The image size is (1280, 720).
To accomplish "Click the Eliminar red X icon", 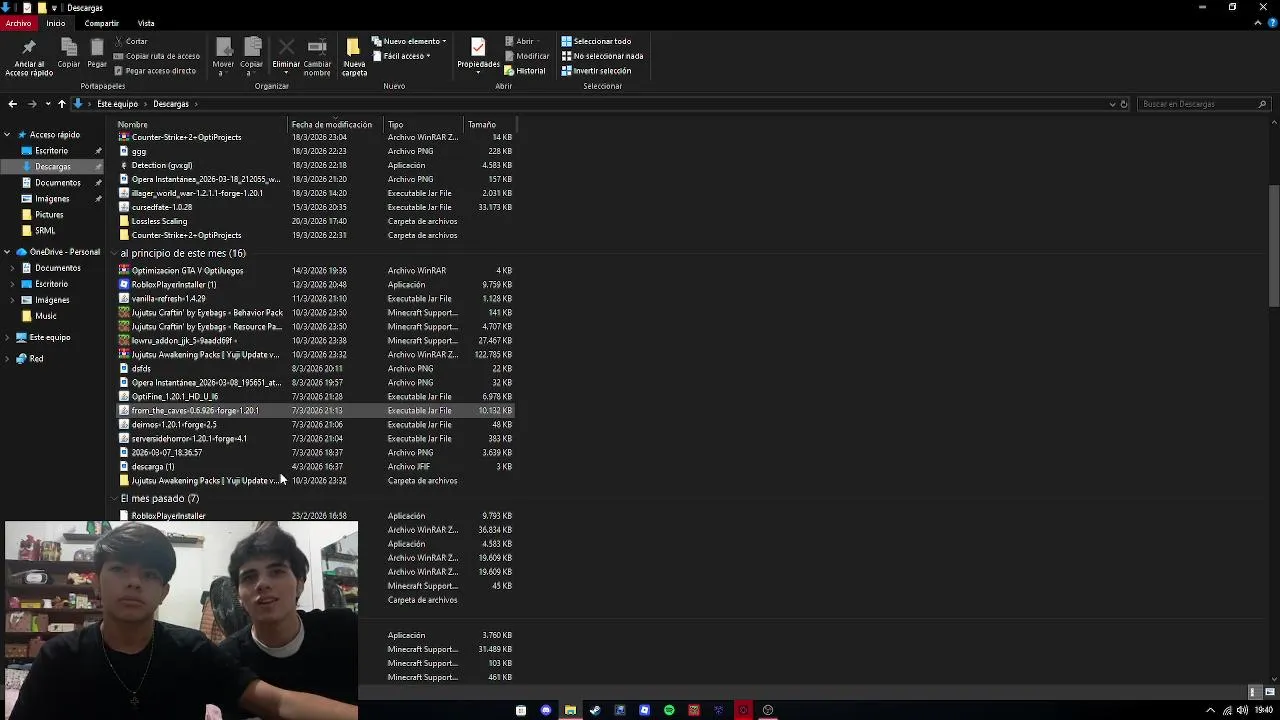I will (x=286, y=47).
